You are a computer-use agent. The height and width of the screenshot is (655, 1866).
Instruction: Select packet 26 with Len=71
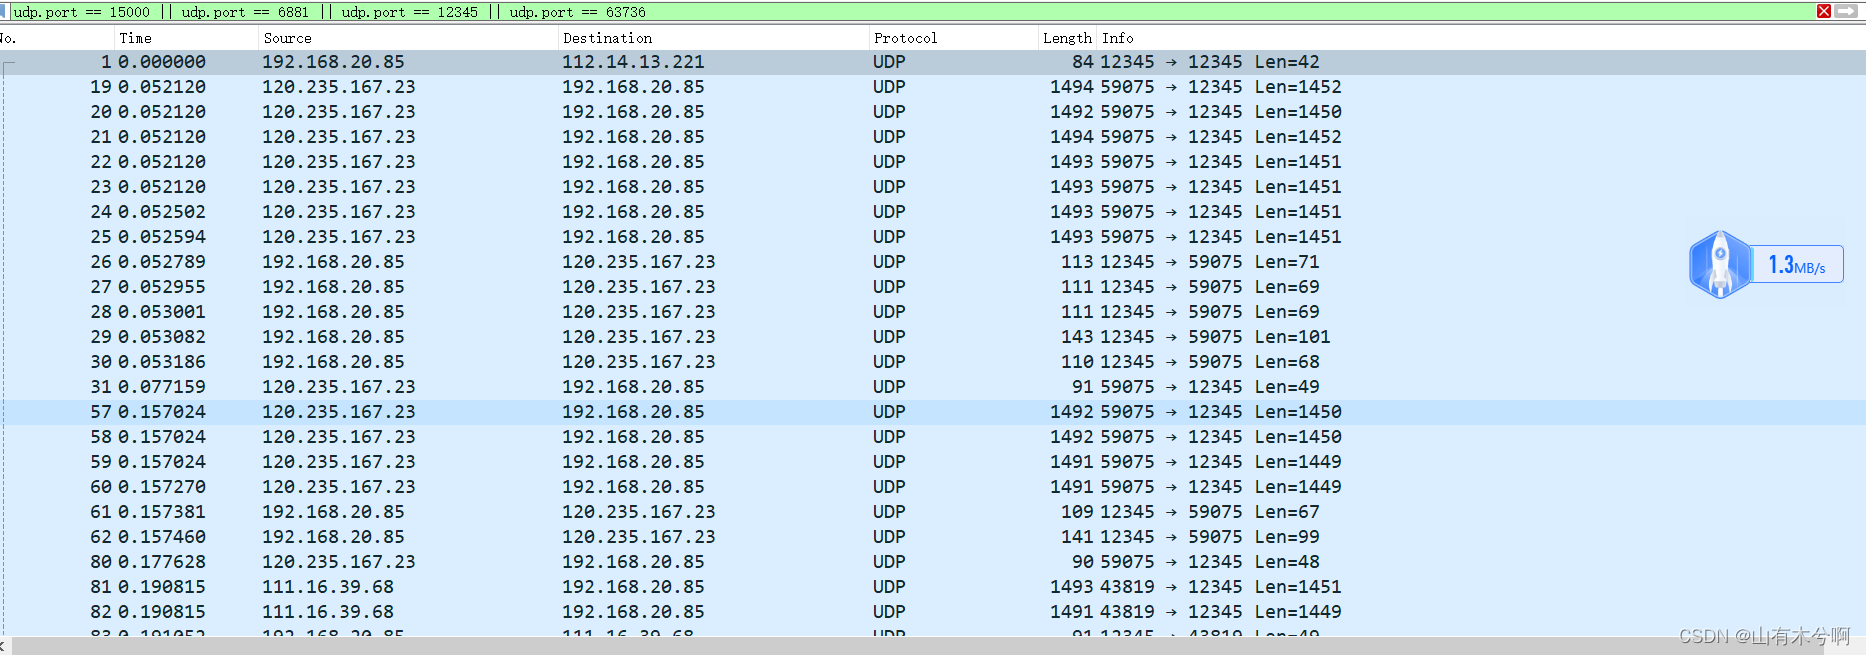(933, 262)
